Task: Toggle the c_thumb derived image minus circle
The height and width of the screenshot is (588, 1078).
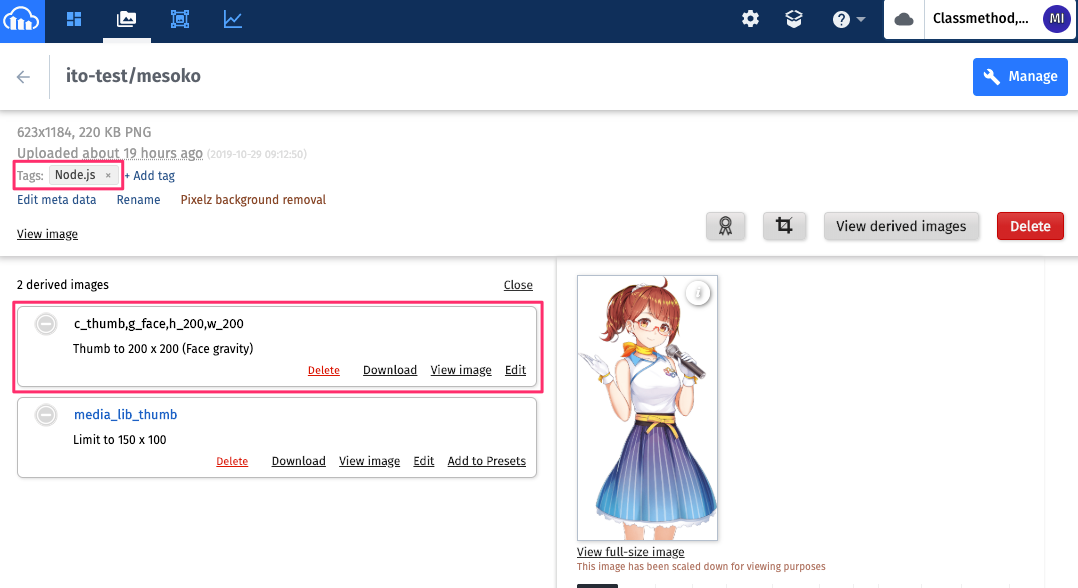Action: tap(46, 324)
